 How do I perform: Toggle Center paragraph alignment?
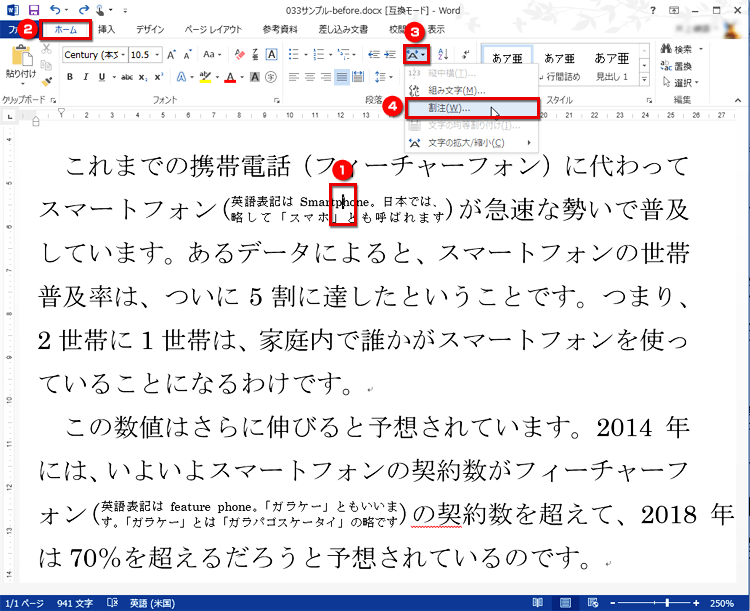click(310, 77)
